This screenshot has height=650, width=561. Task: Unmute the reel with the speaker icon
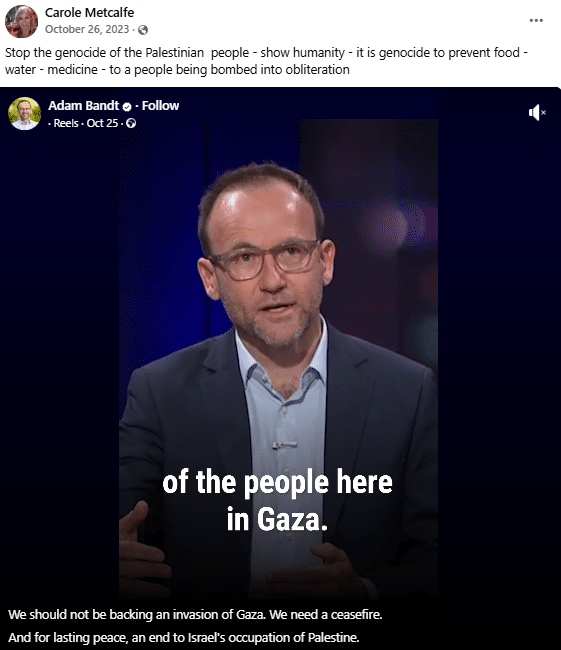(537, 112)
